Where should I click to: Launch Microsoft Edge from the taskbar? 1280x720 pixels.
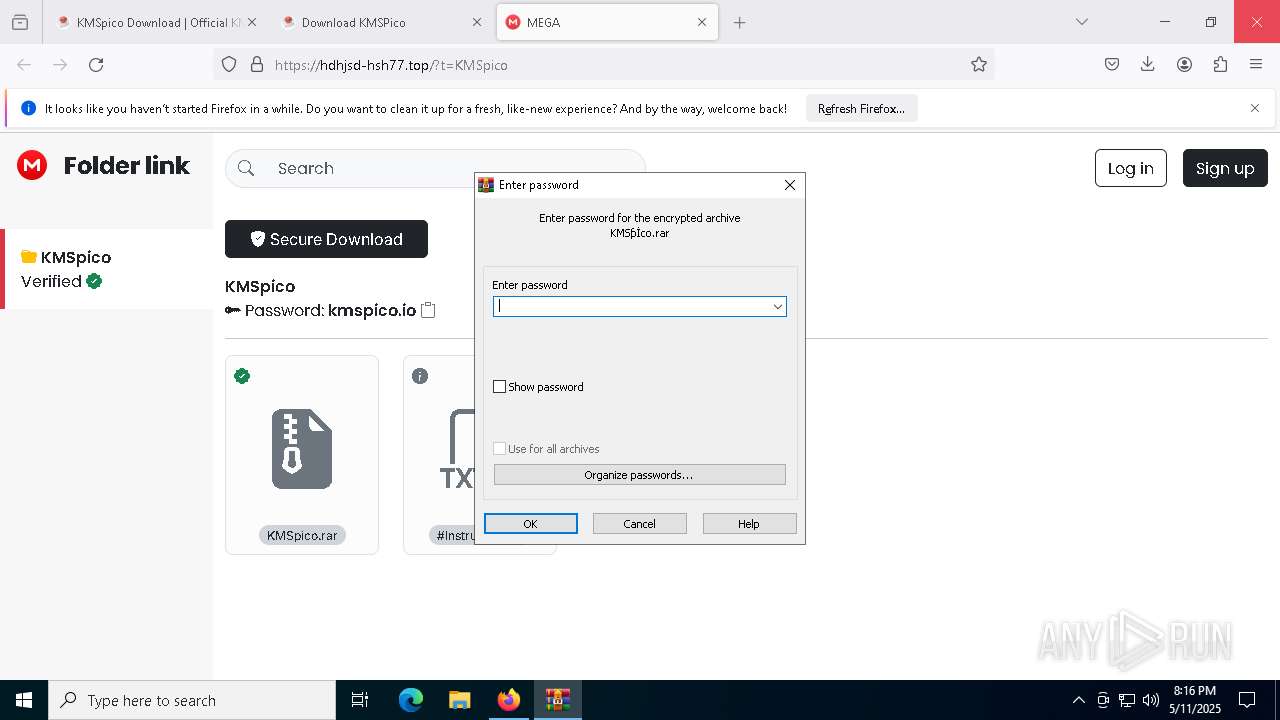(411, 700)
